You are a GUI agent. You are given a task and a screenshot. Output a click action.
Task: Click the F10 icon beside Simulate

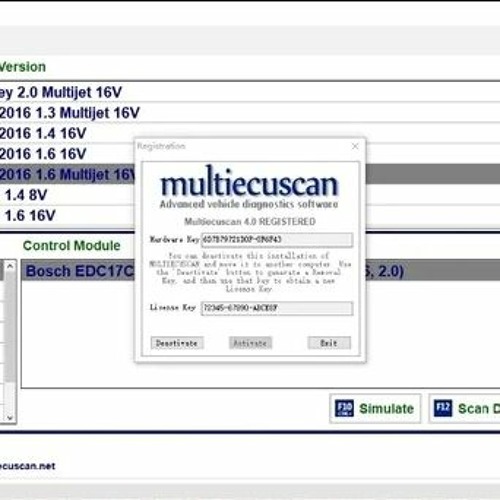click(344, 408)
